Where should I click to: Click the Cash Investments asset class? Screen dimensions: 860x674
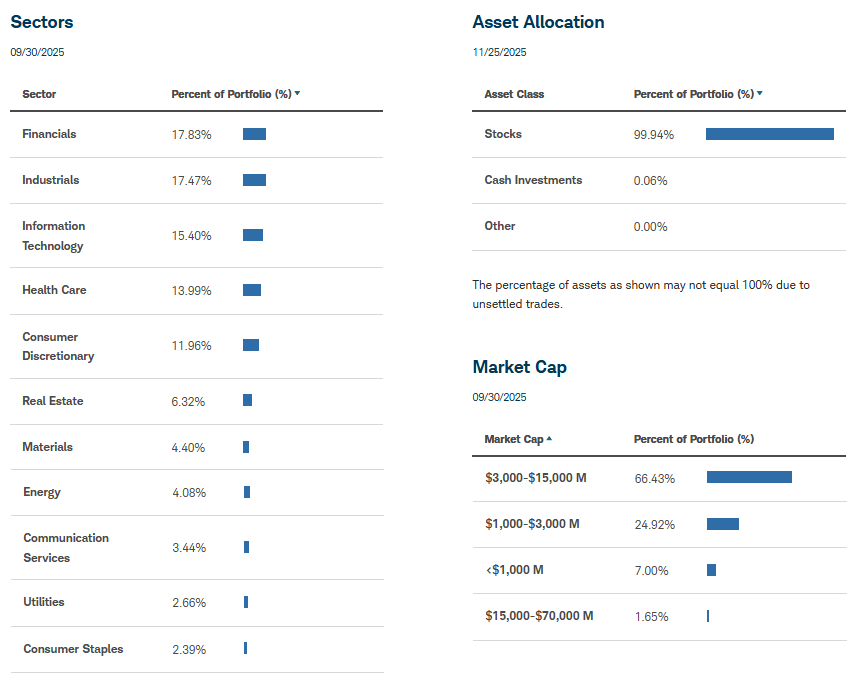coord(533,180)
